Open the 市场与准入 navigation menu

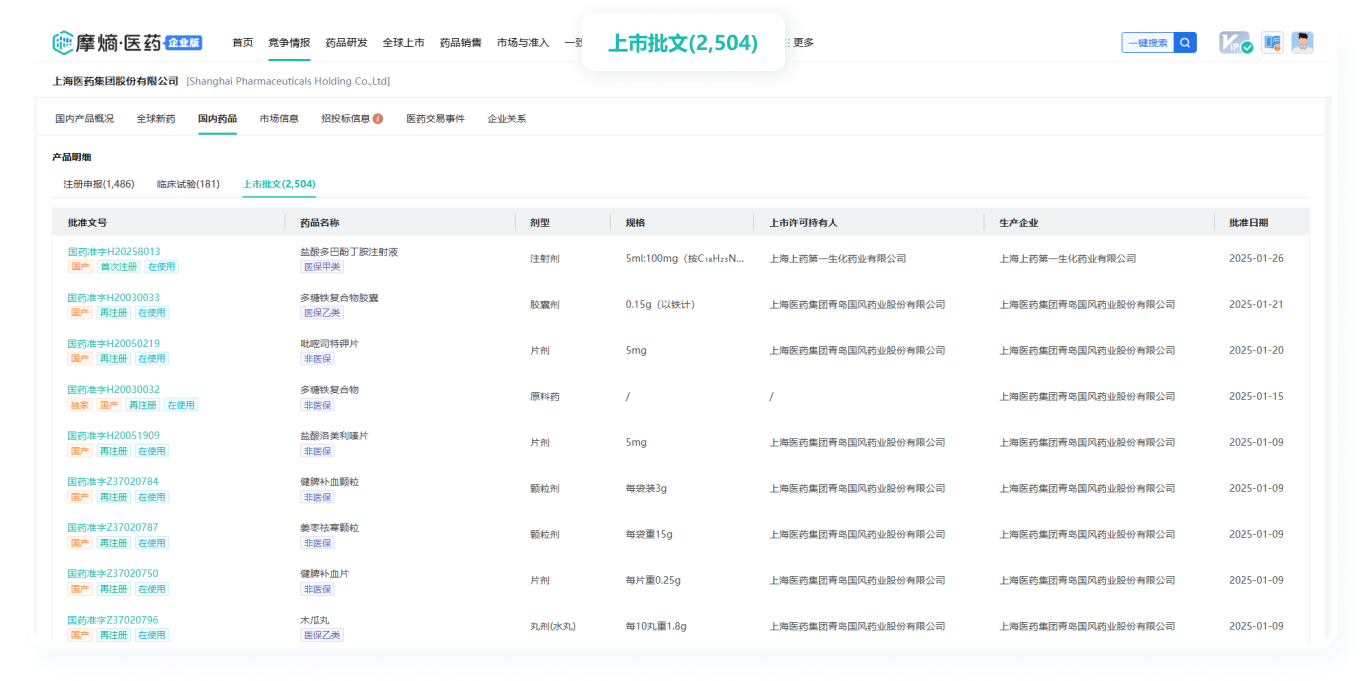(x=523, y=42)
